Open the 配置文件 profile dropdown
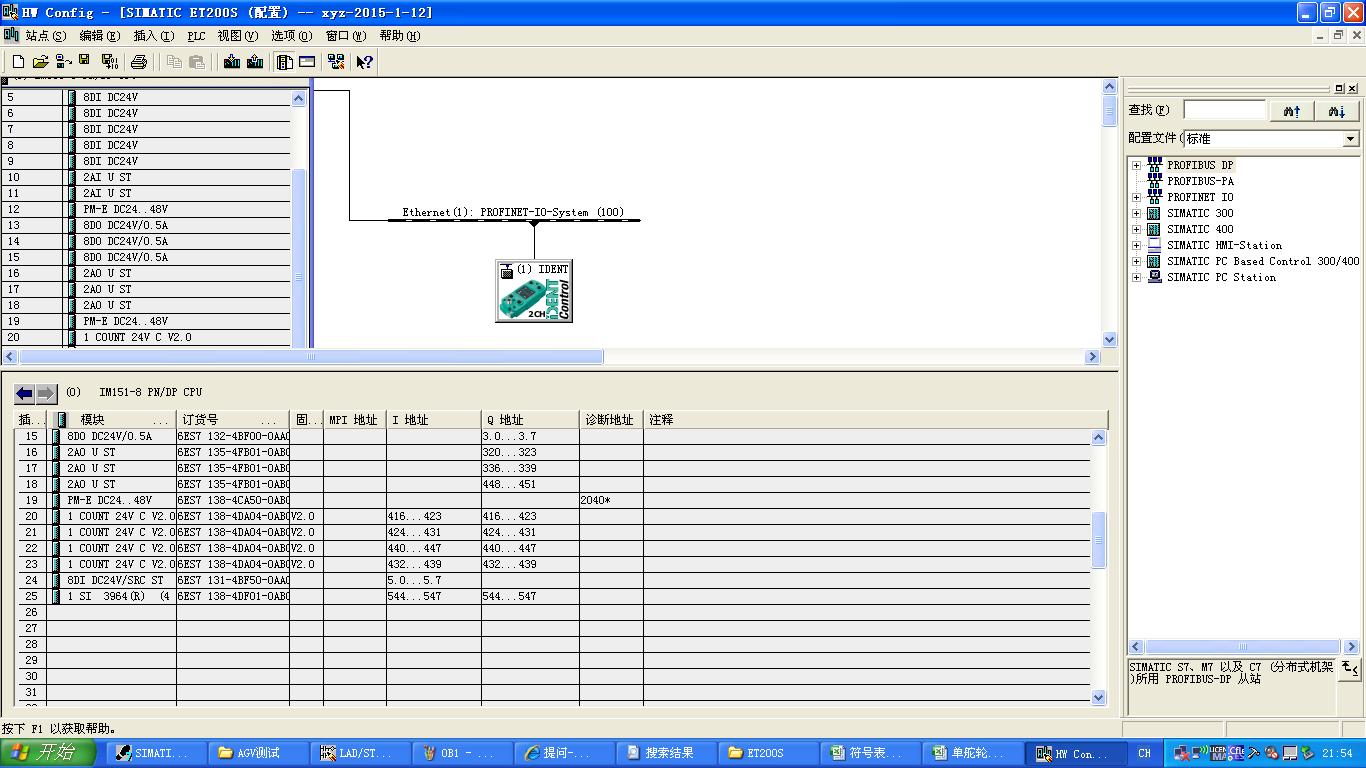The width and height of the screenshot is (1366, 768). (x=1351, y=139)
